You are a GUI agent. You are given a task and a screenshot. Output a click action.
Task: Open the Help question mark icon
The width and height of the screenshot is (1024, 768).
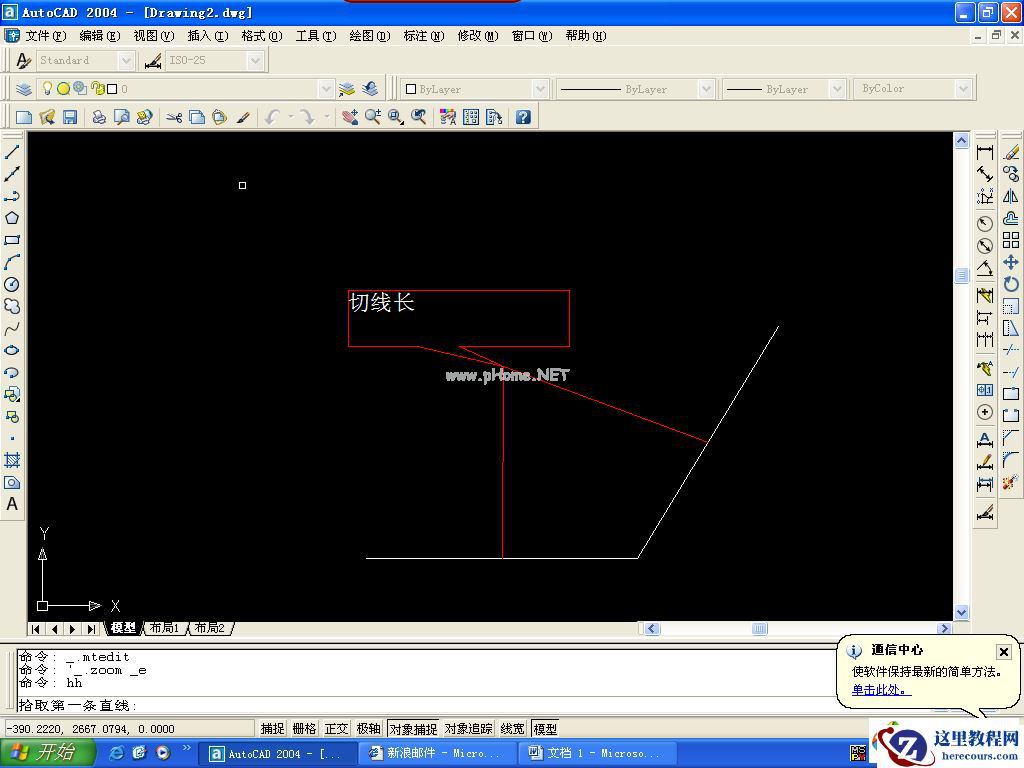(522, 117)
